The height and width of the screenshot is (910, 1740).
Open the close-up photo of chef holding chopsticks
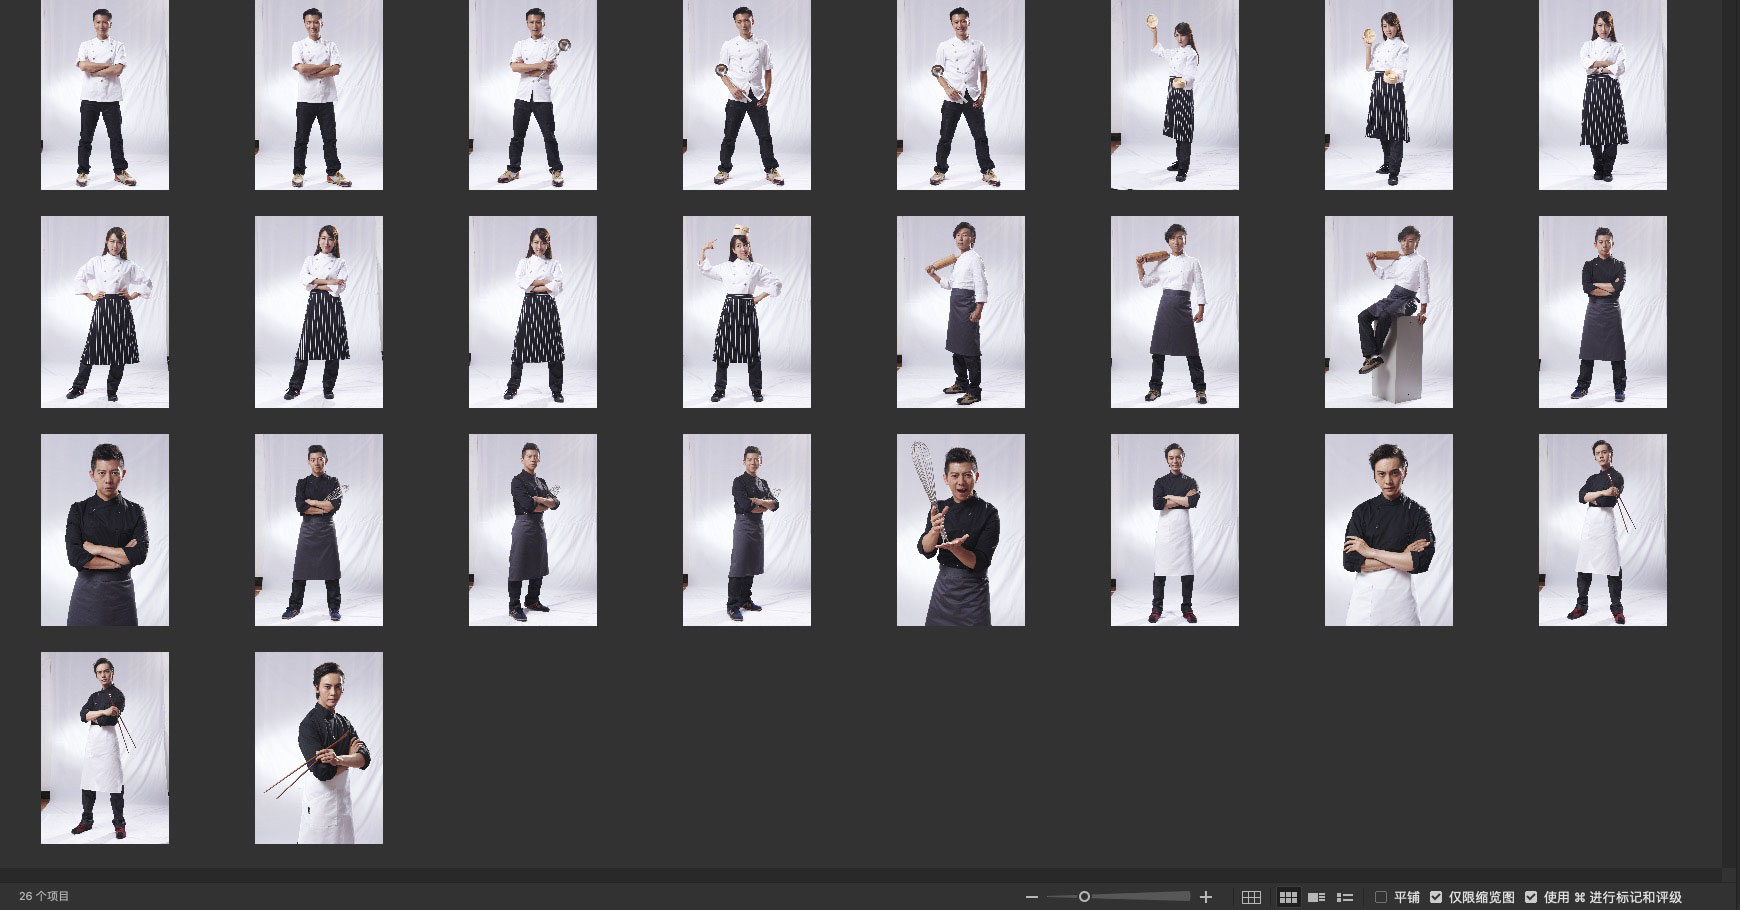(x=319, y=748)
